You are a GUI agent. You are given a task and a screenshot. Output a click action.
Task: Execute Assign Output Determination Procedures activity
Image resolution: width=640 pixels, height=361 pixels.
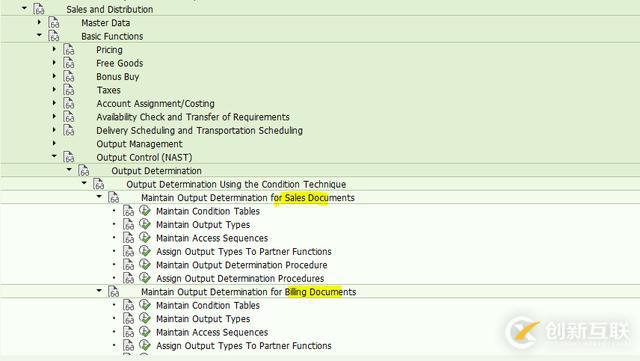[x=144, y=278]
